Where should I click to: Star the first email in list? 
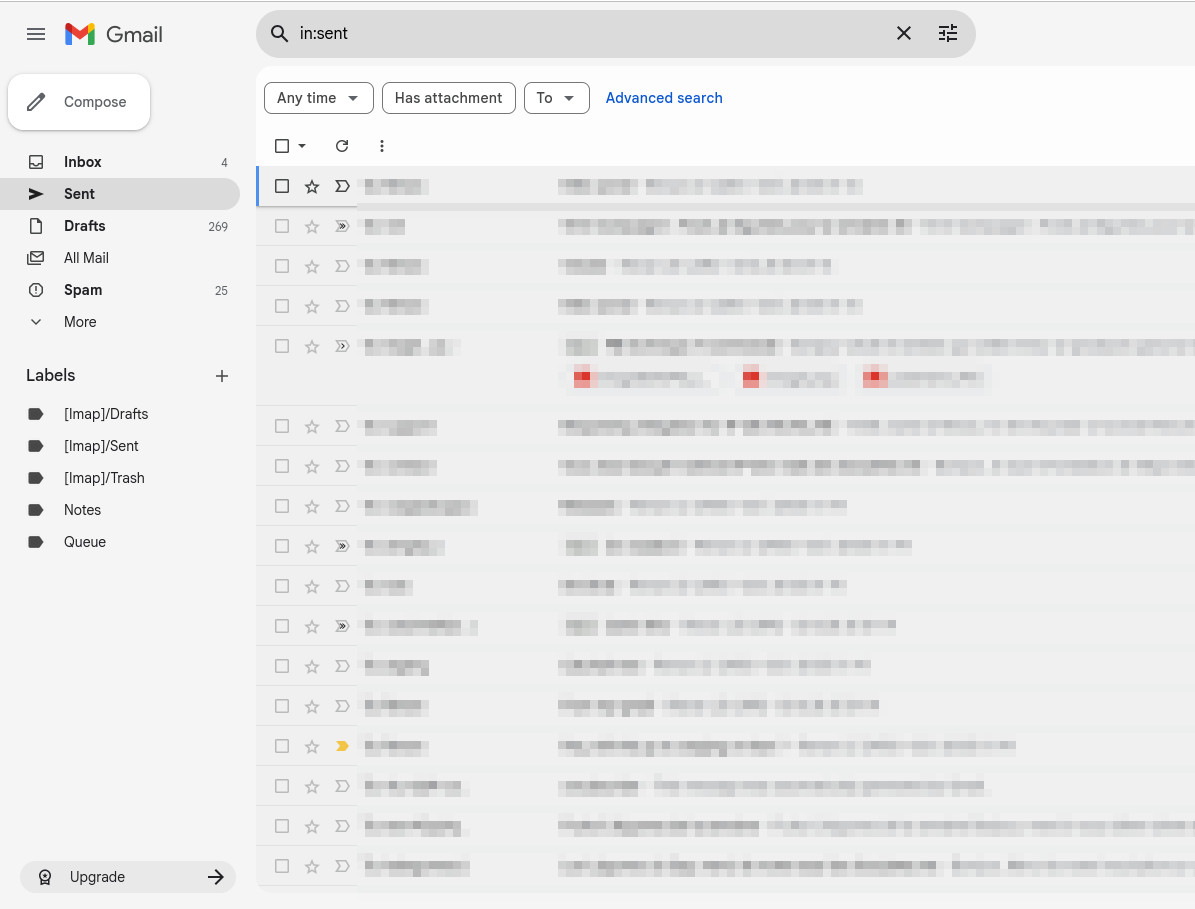pyautogui.click(x=312, y=186)
